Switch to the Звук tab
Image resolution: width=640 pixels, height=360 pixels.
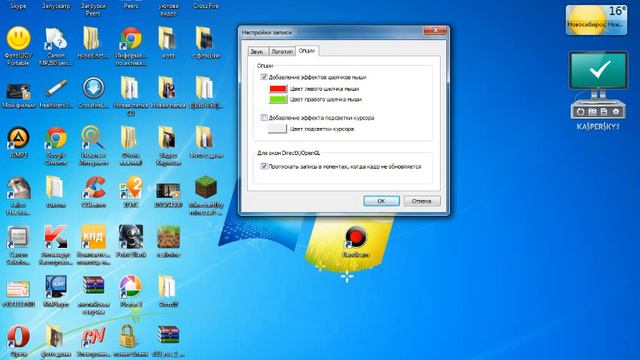pos(257,51)
